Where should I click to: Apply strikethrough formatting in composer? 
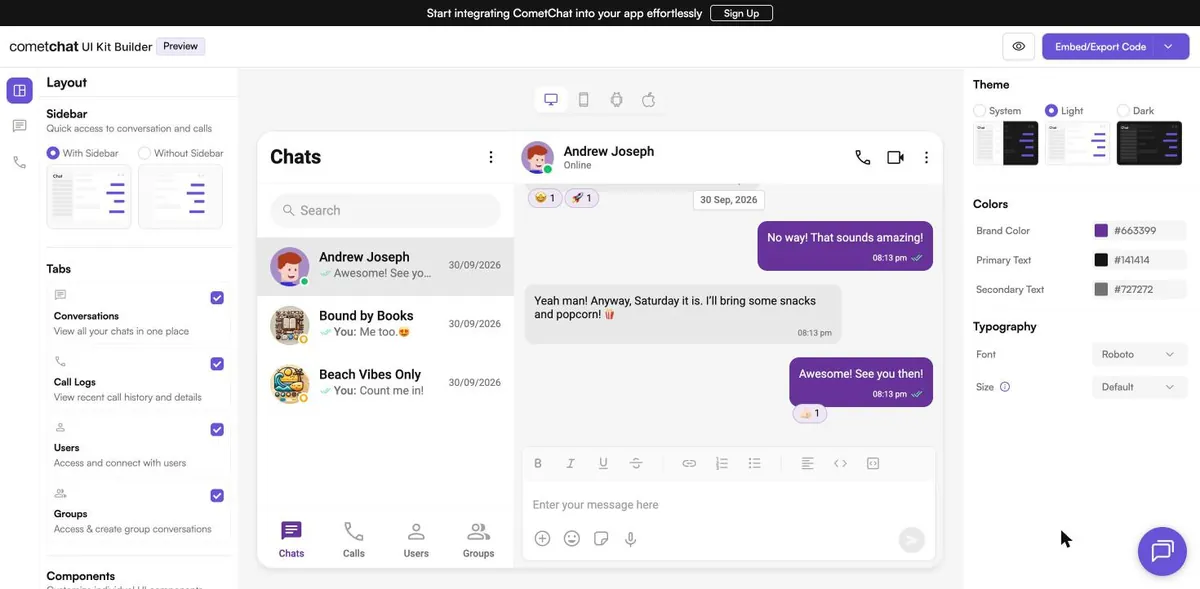(636, 463)
